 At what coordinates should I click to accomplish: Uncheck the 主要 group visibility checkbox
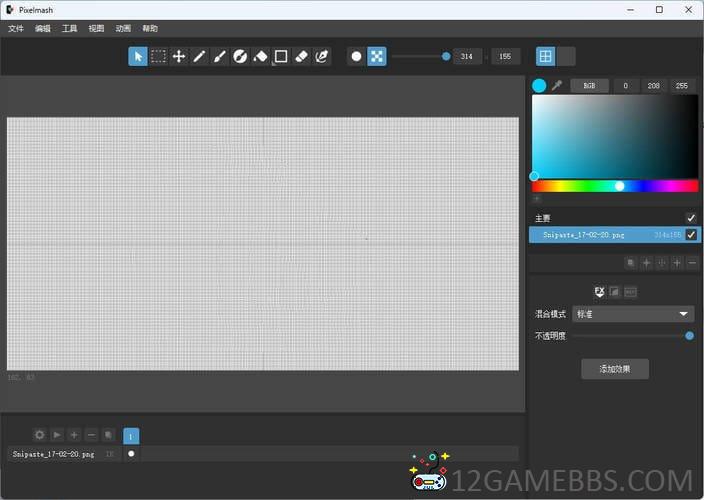tap(690, 218)
